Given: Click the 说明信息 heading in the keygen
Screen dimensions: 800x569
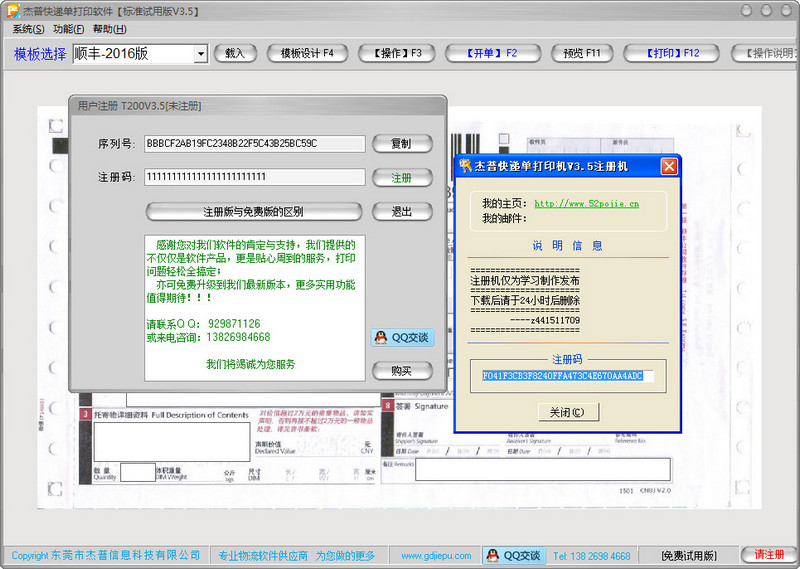Looking at the screenshot, I should [567, 245].
